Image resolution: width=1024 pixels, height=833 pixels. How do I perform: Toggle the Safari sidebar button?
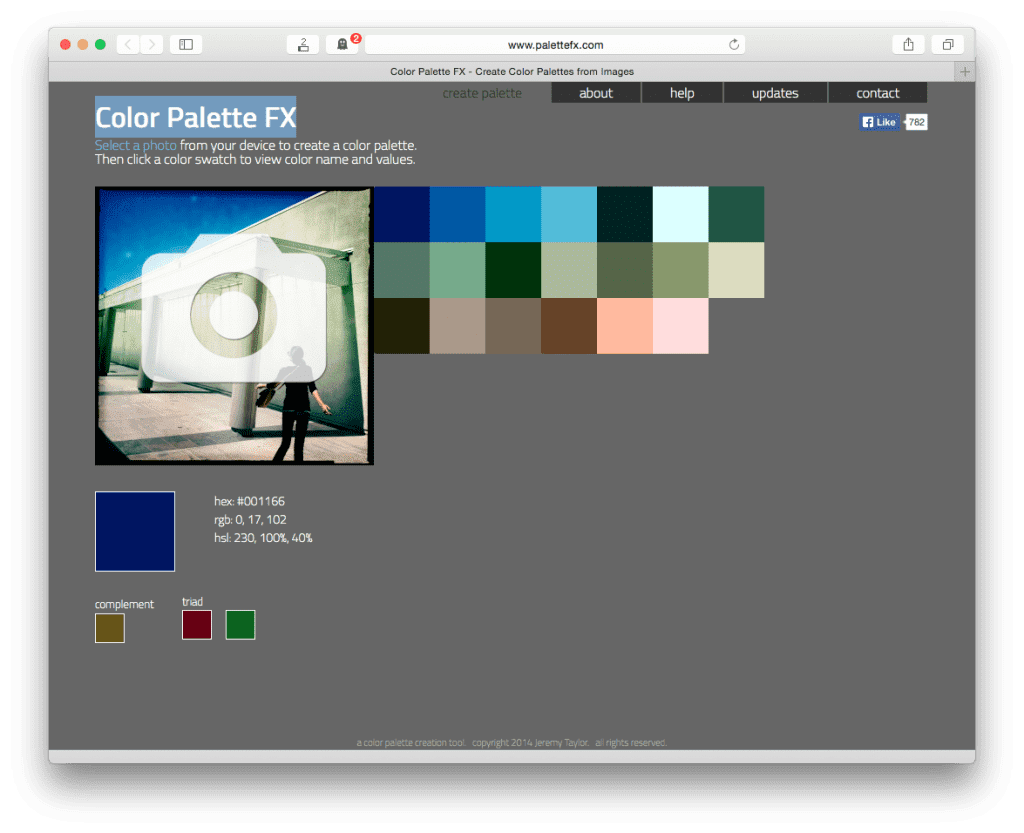[x=186, y=44]
